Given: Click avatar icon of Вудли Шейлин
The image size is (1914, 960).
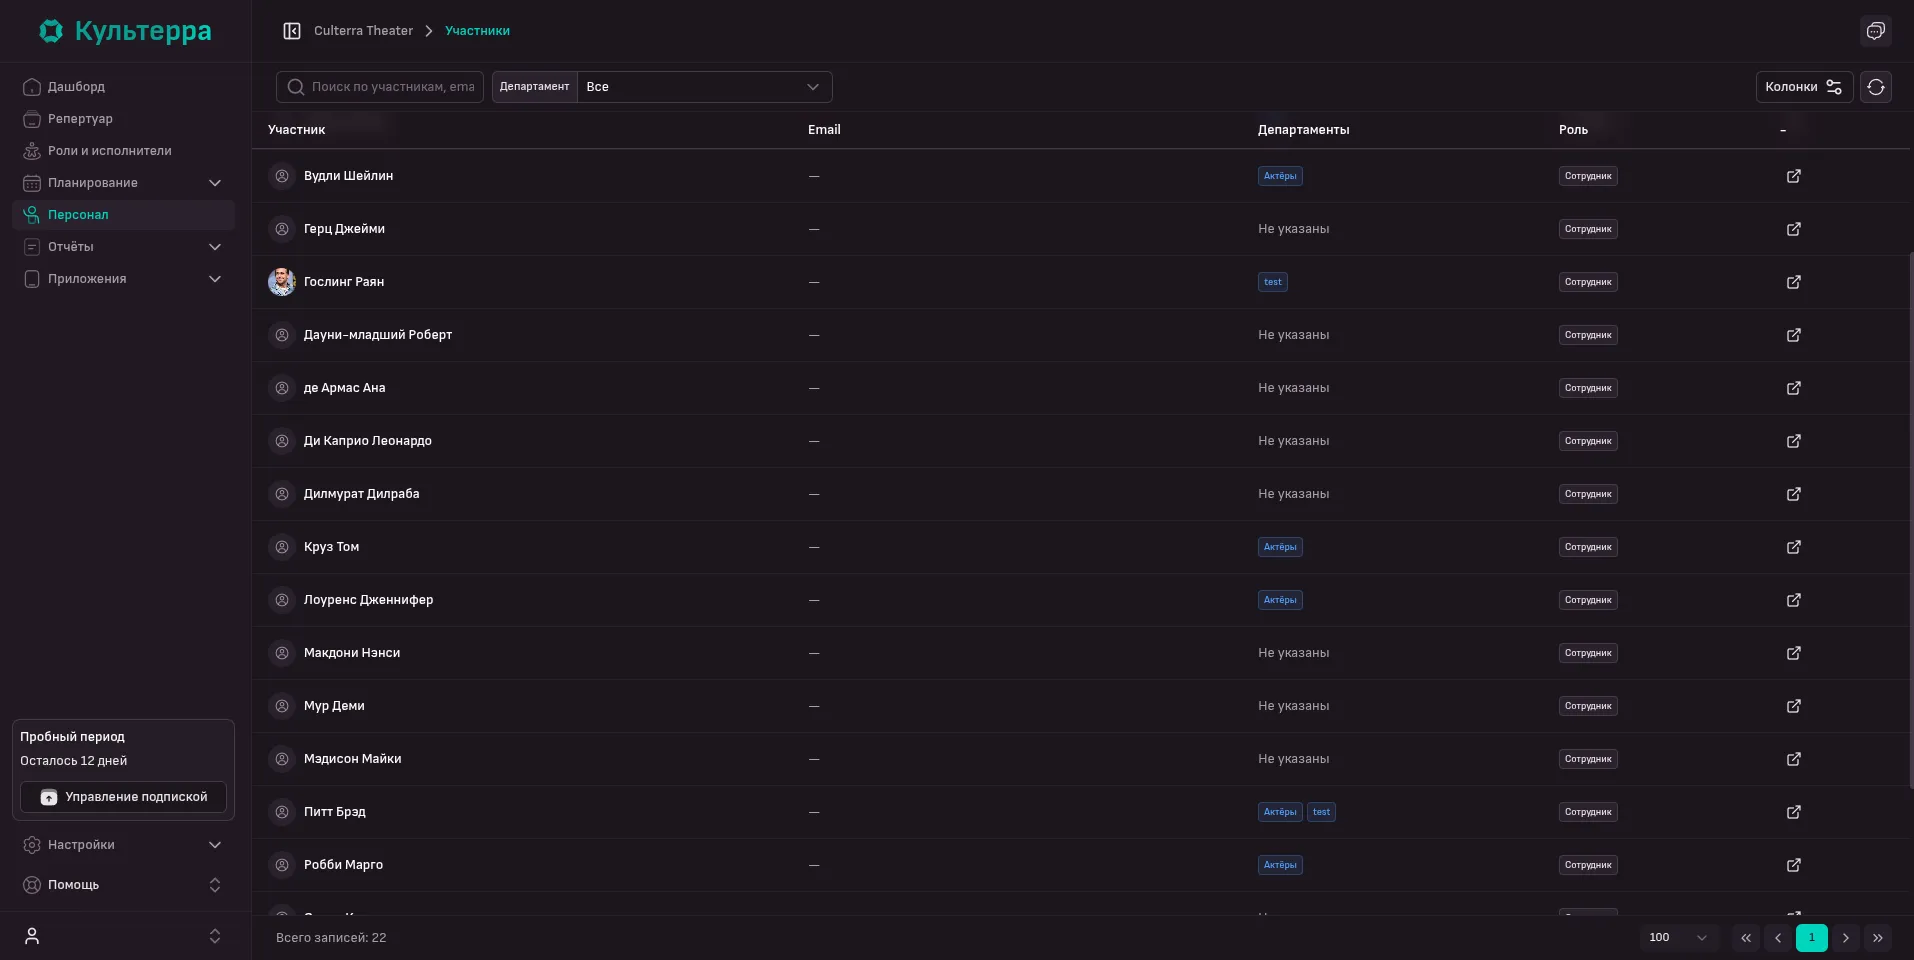Looking at the screenshot, I should pos(282,176).
